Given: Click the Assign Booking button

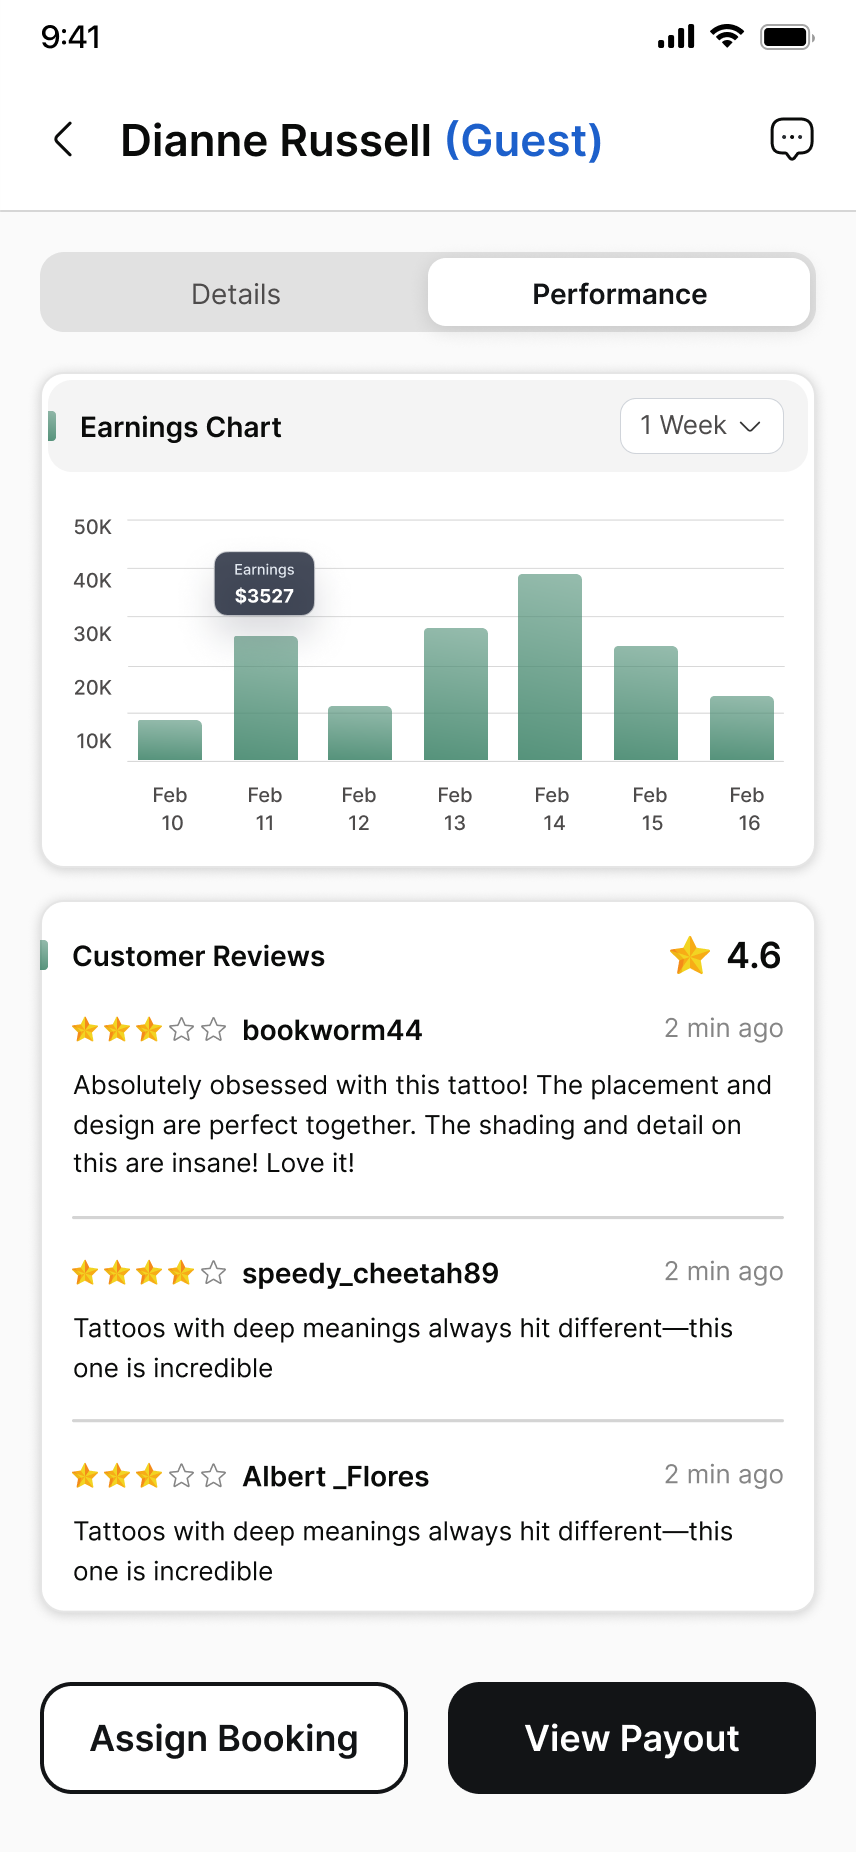Looking at the screenshot, I should (224, 1738).
